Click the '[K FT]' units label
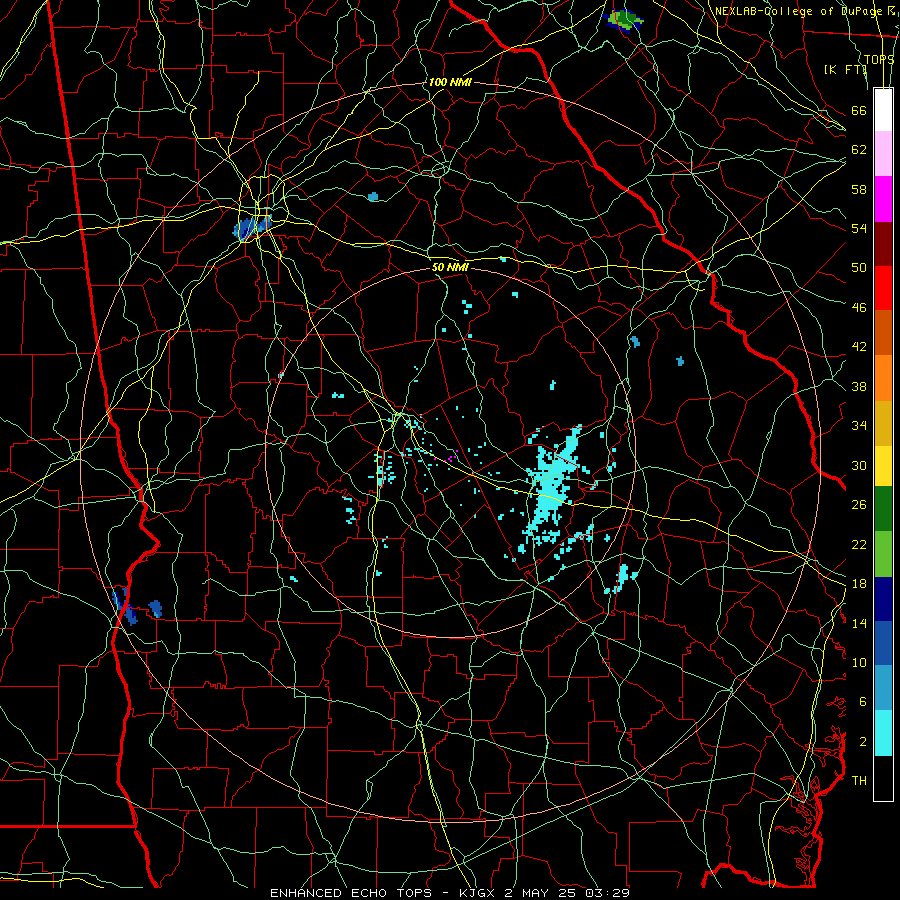 (845, 70)
